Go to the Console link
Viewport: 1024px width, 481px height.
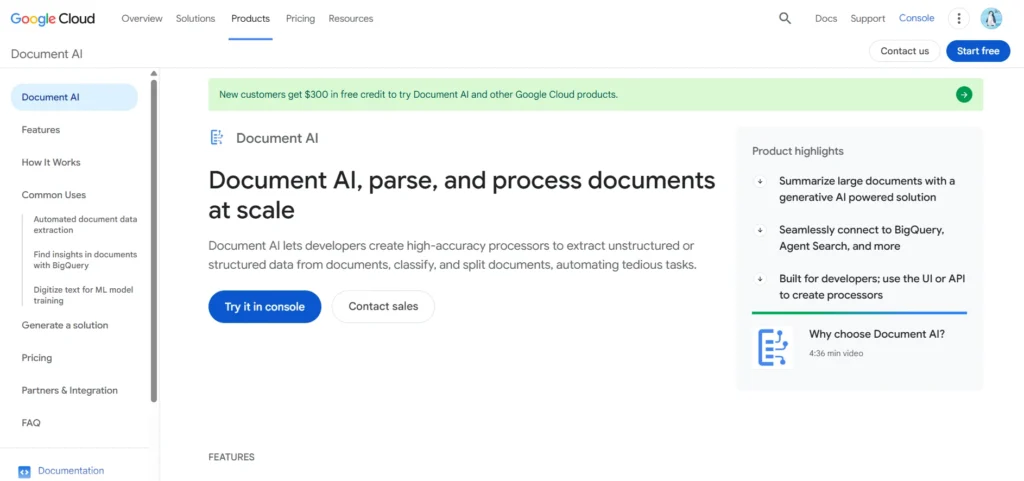pyautogui.click(x=917, y=18)
